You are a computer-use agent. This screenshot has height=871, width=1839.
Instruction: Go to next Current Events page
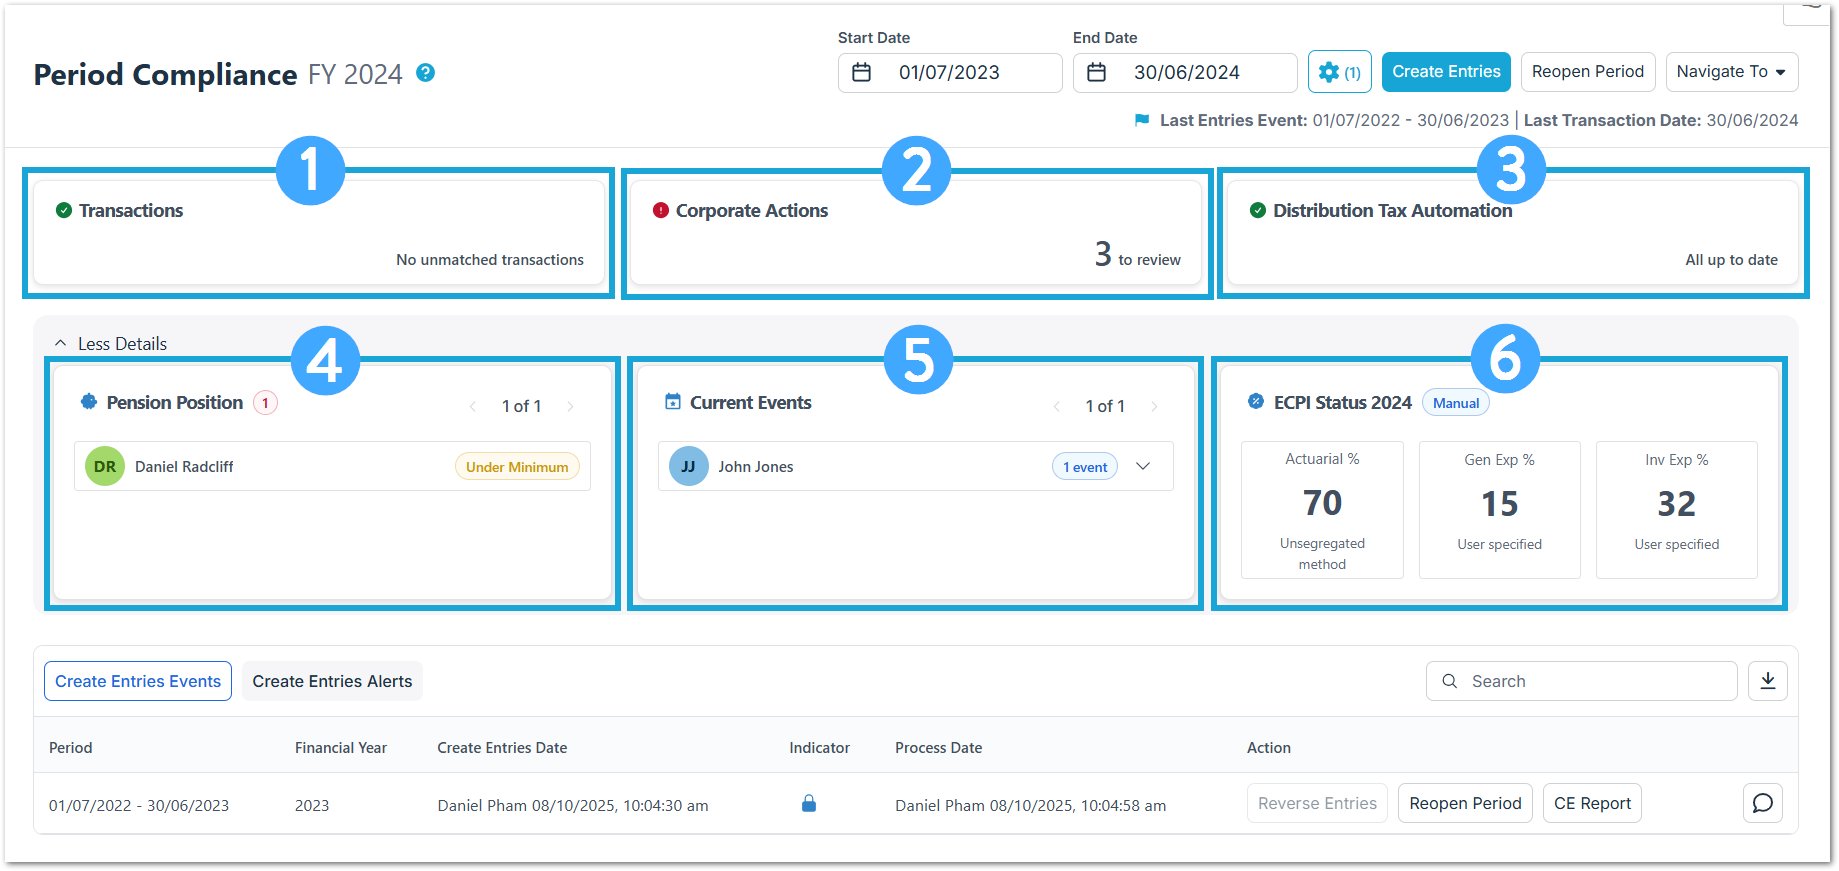[1154, 406]
